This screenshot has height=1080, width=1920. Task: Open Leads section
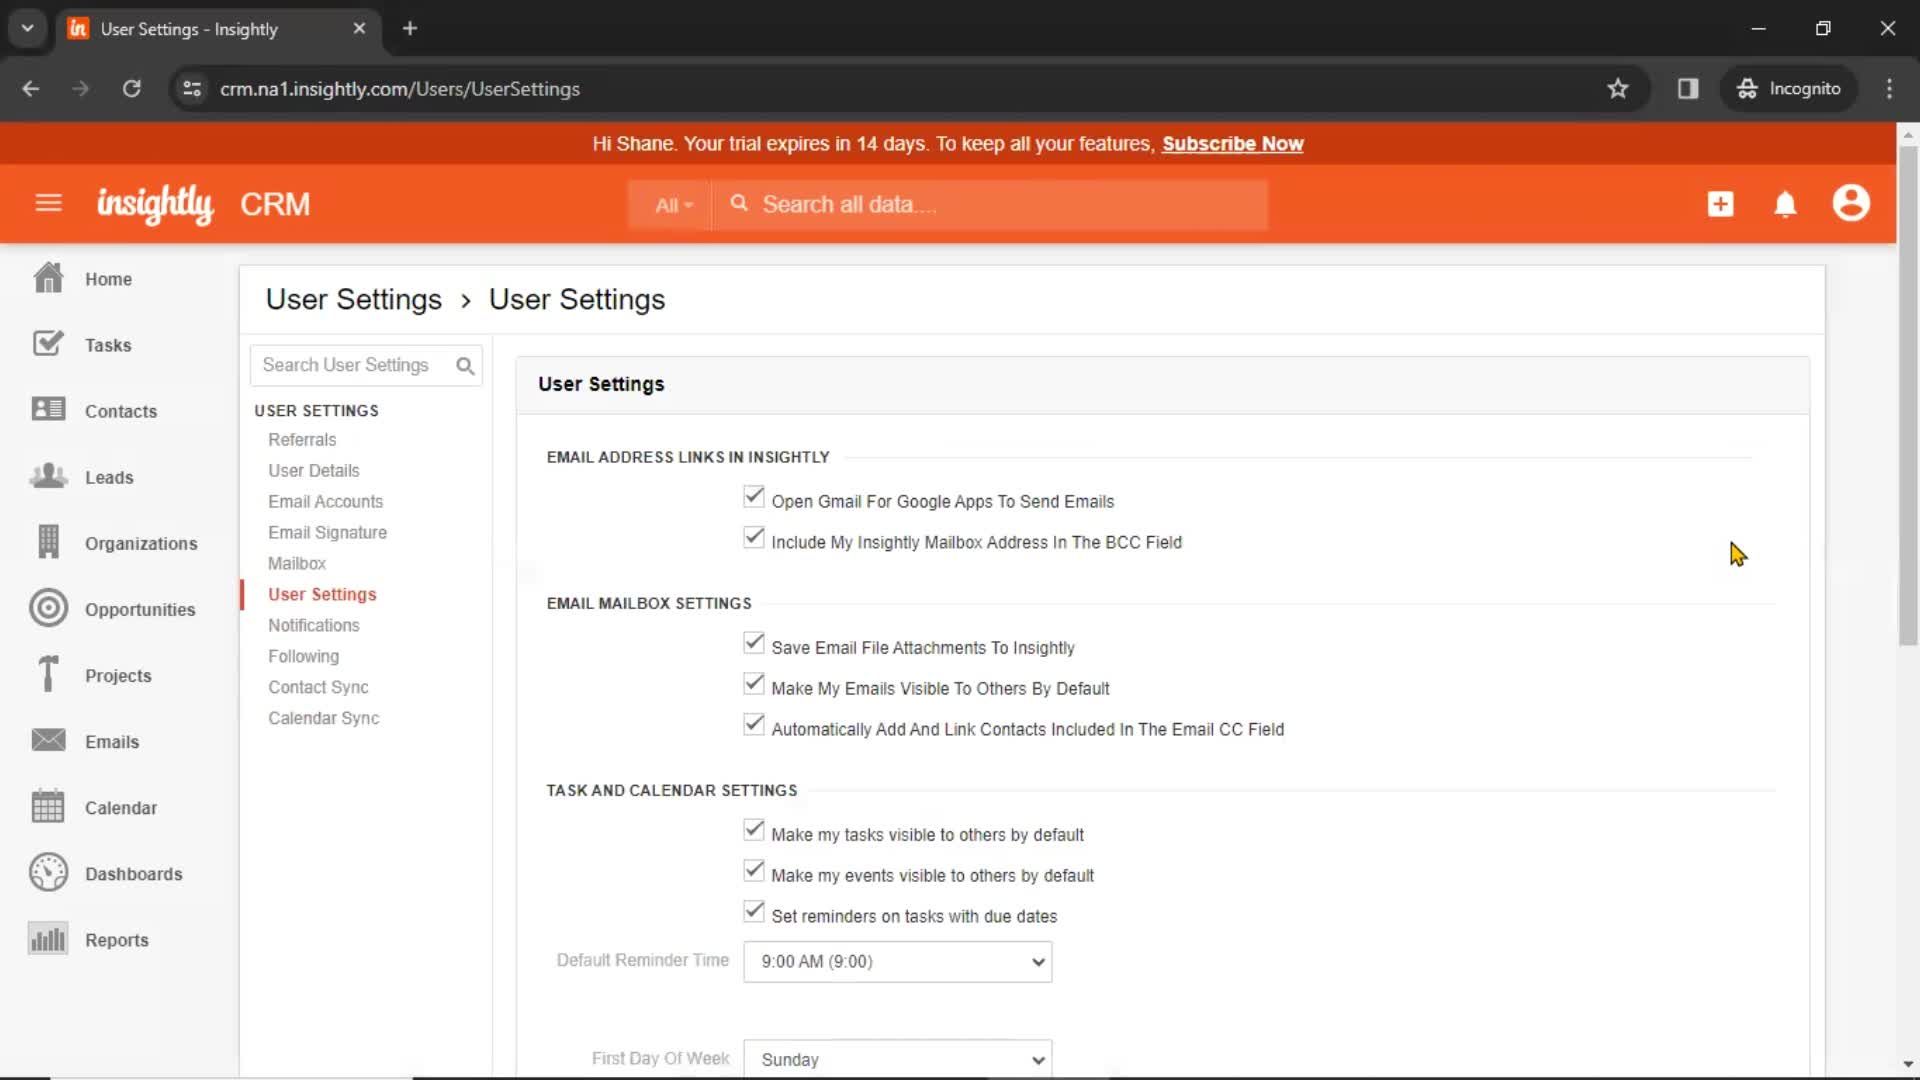click(x=109, y=477)
